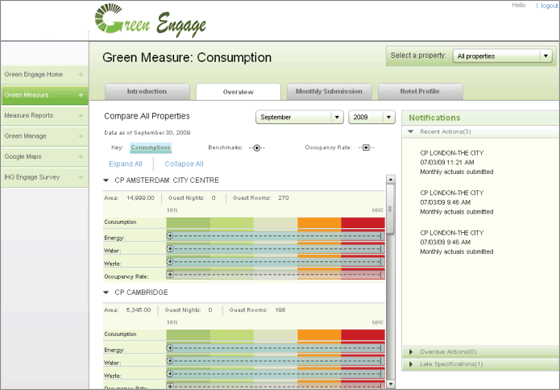Click 'Data as of September 30, 2009' text

coord(147,133)
